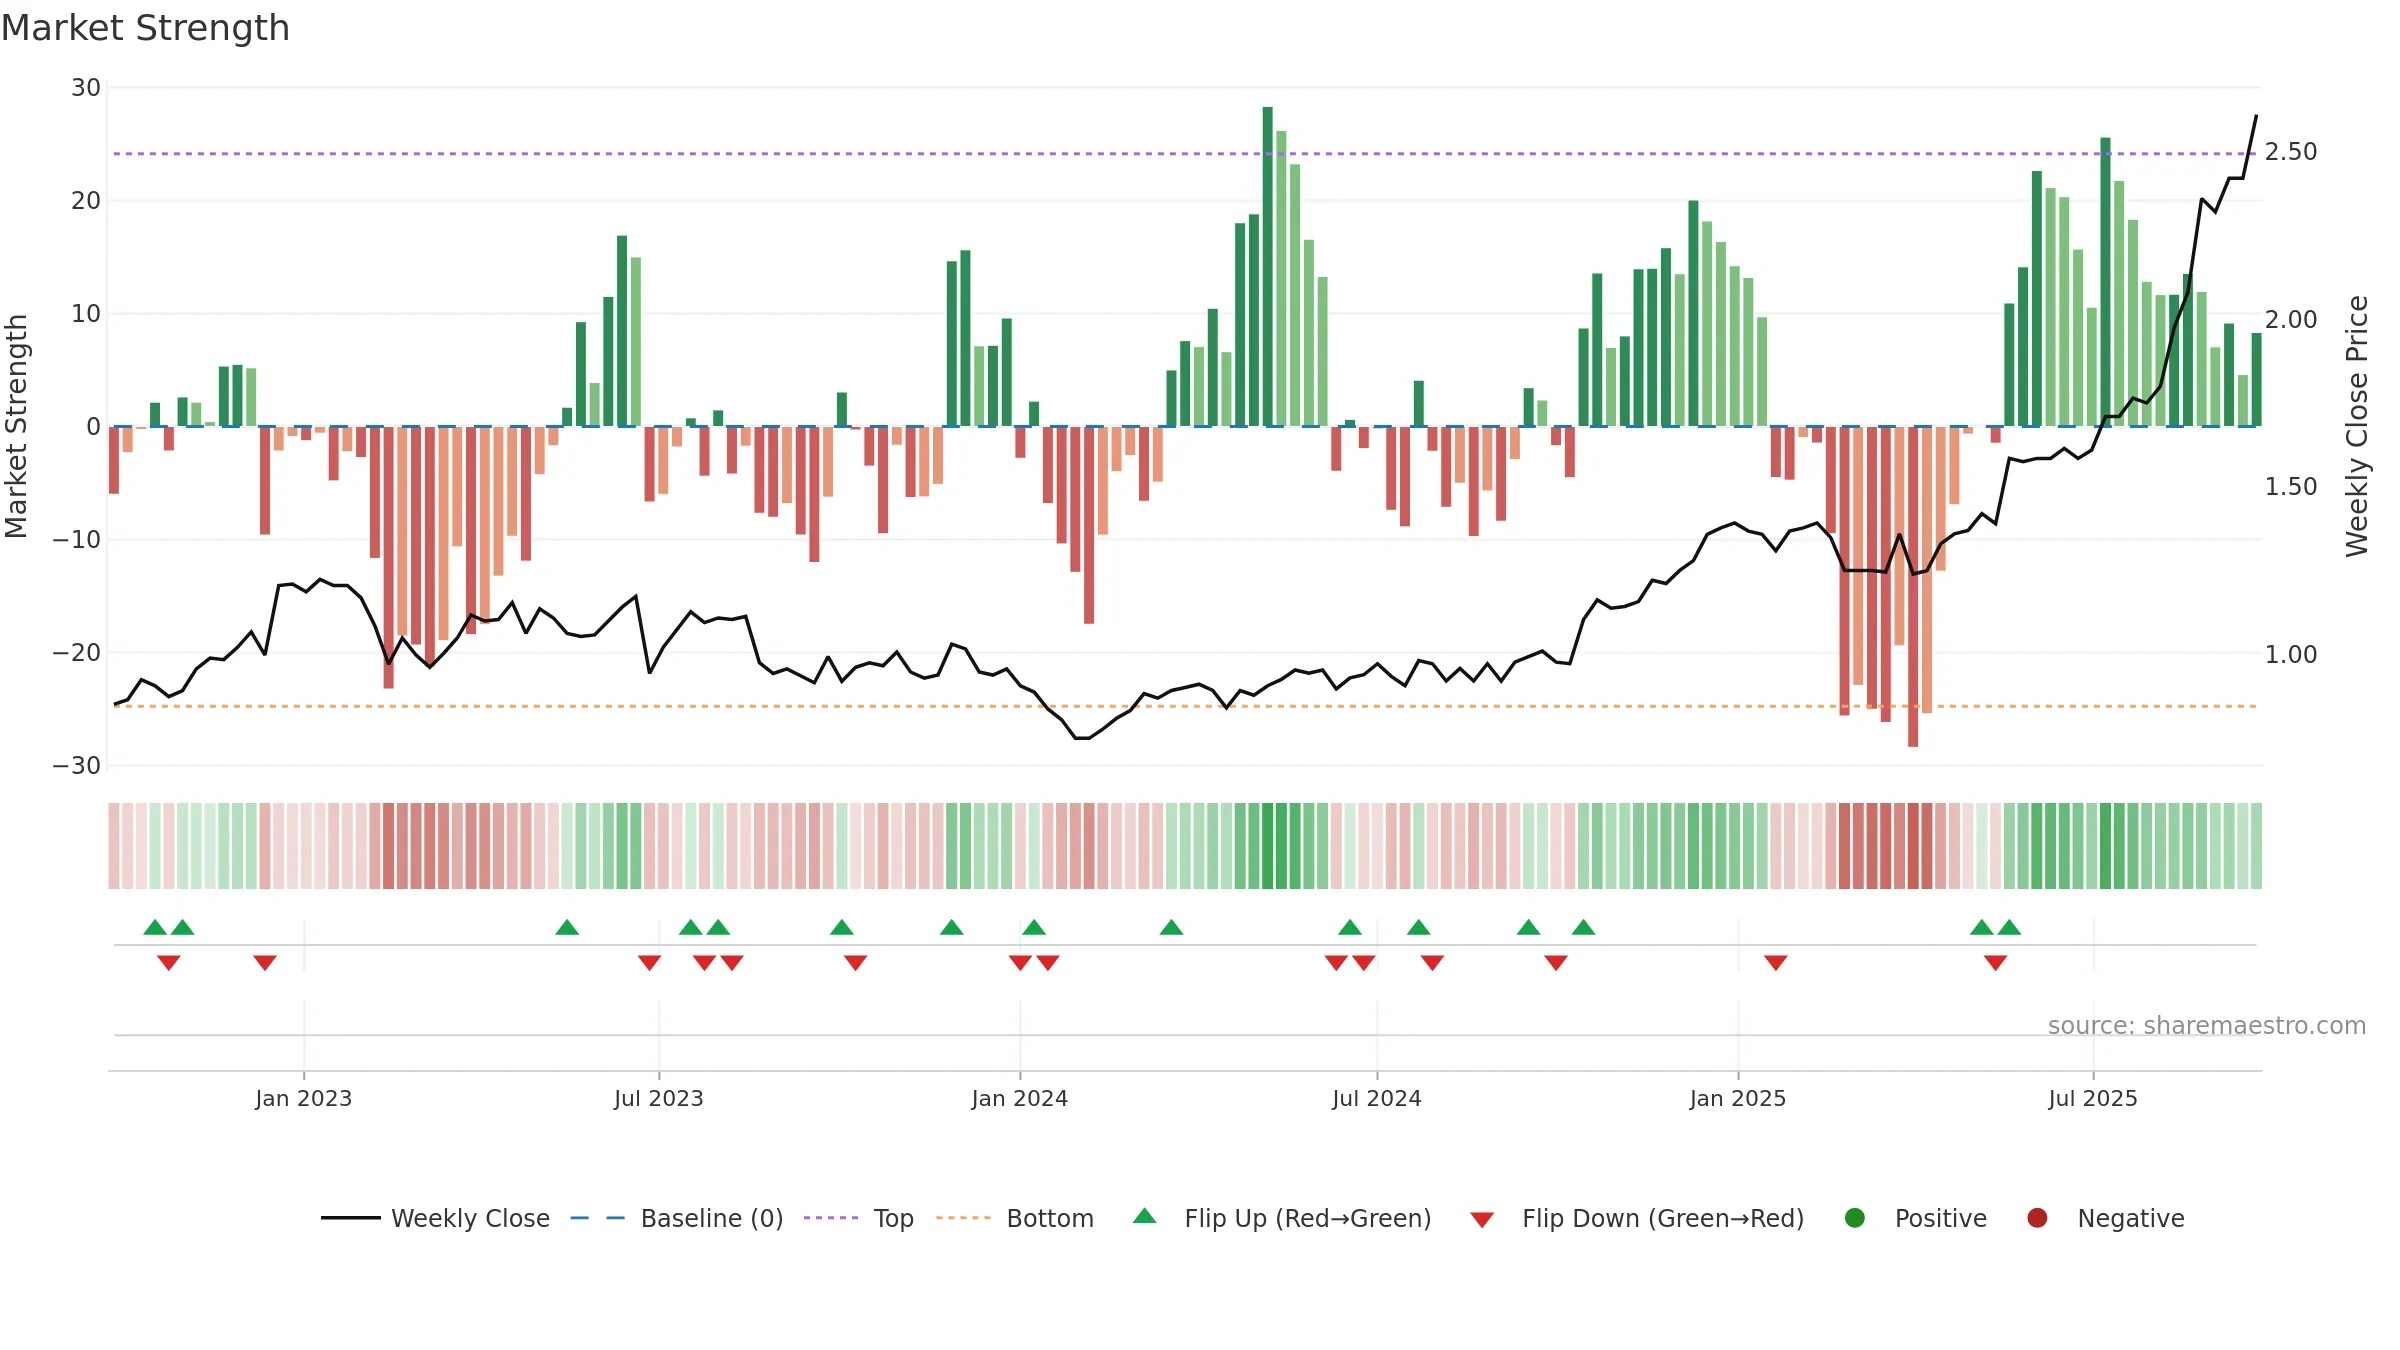Click the Jan 2024 axis label
2400x1350 pixels.
point(1020,1098)
